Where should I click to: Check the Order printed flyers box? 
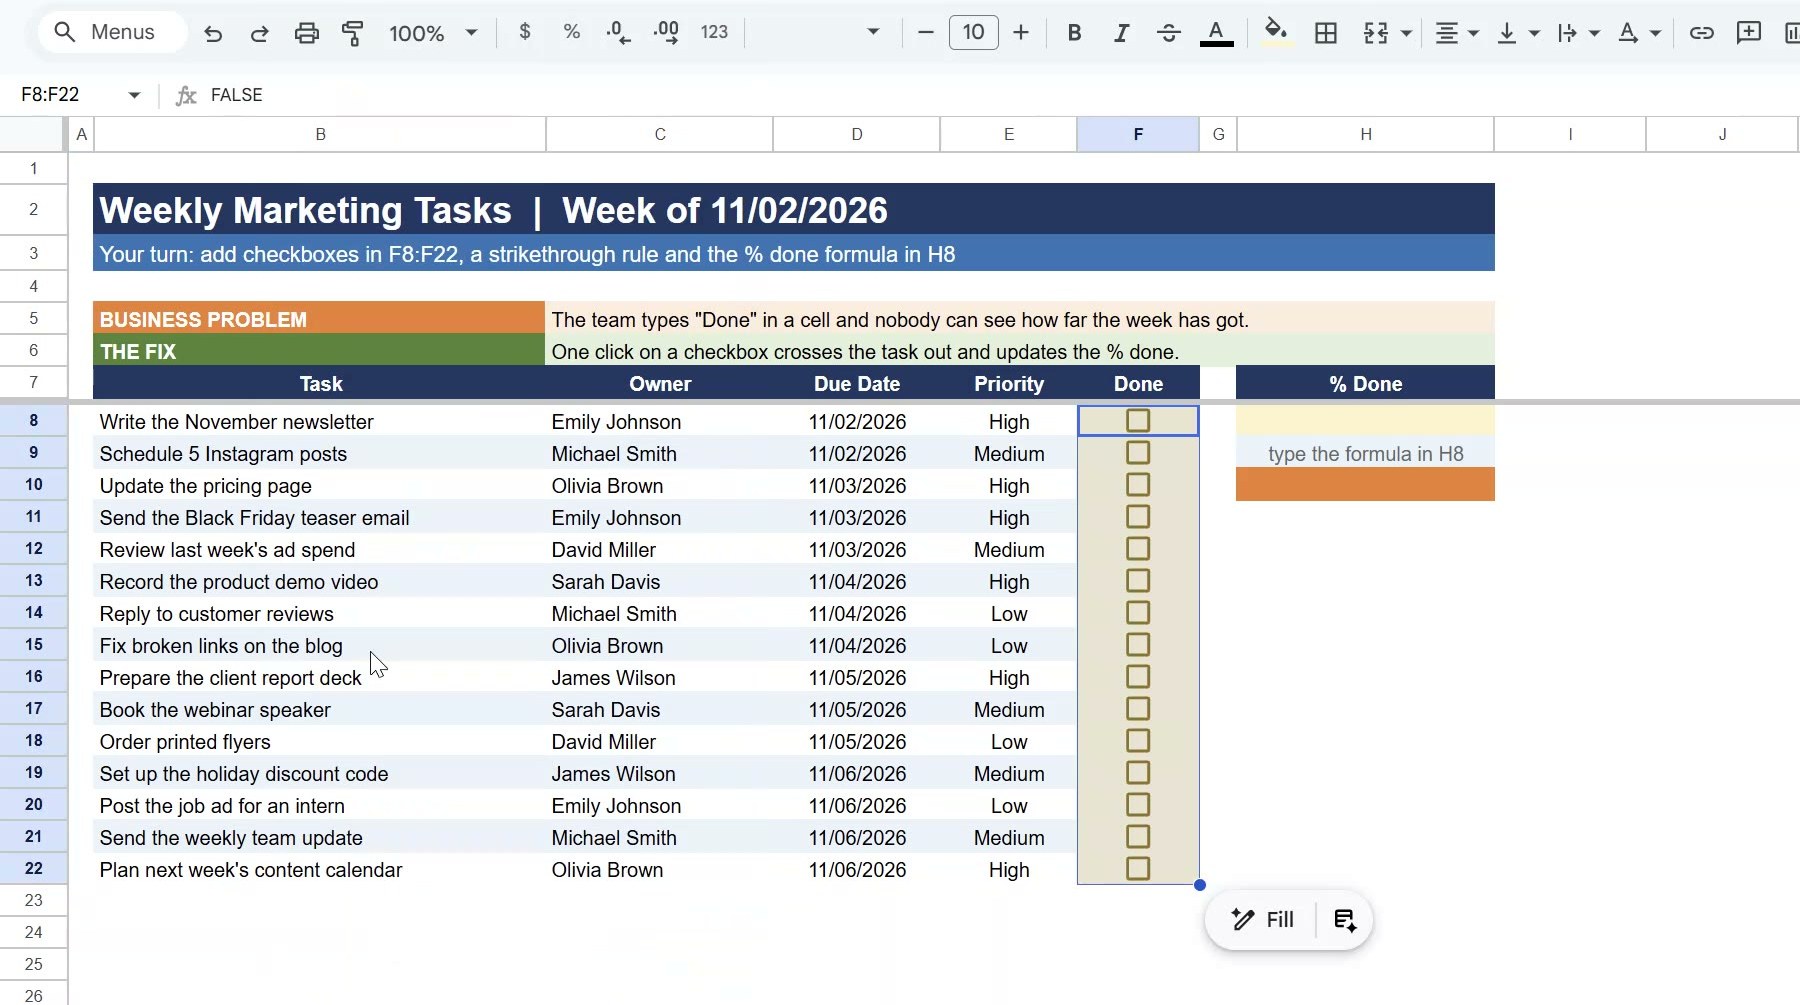point(1138,741)
